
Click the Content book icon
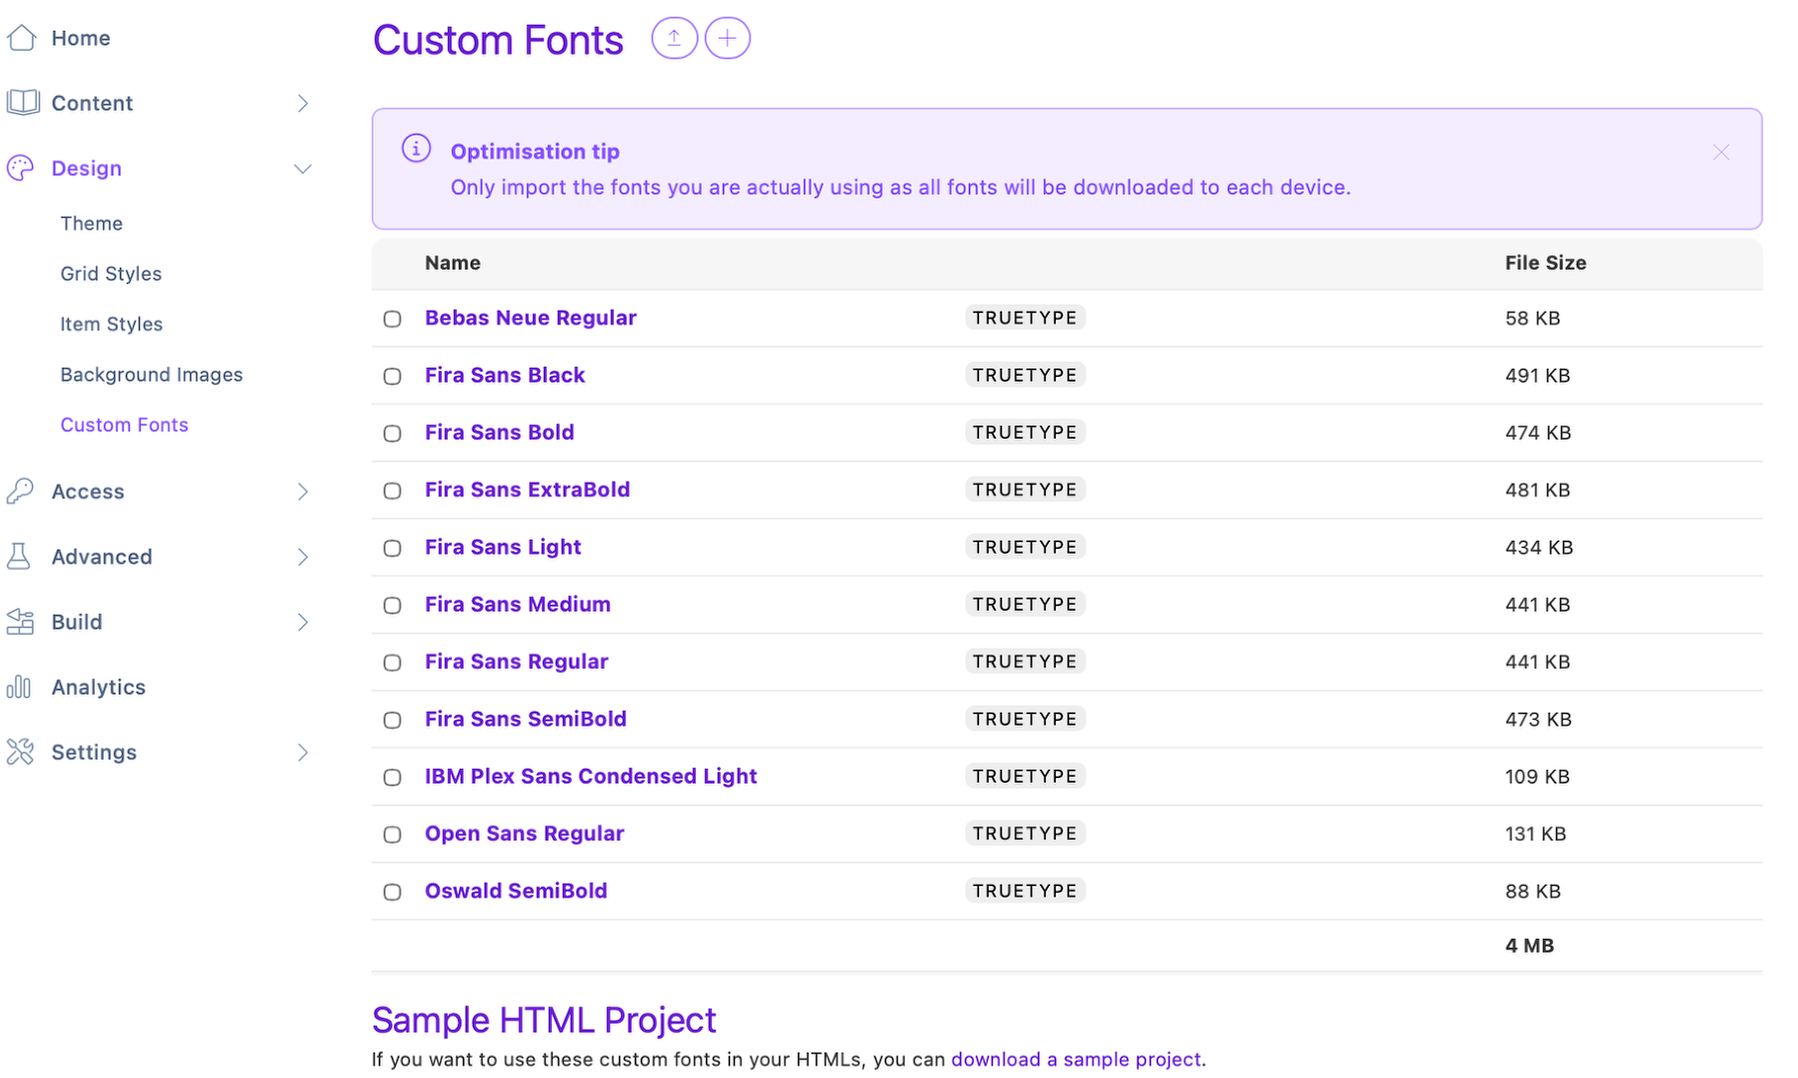click(22, 103)
